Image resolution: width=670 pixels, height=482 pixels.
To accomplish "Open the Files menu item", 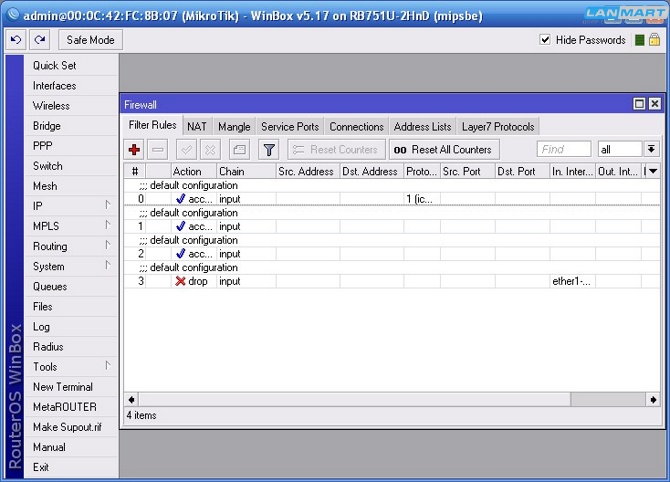I will click(71, 306).
